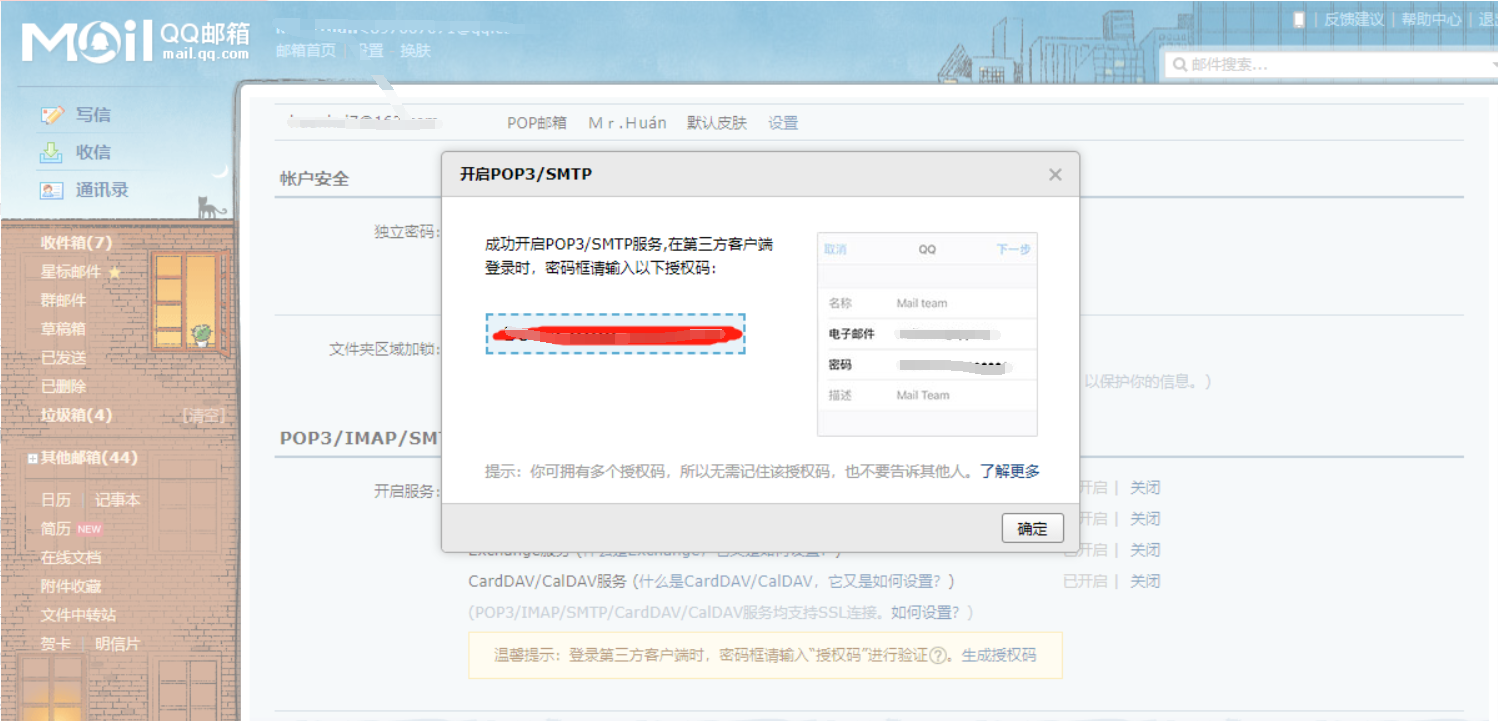Click the 默认皮肤 text
Screen dimensions: 1498x721
(x=717, y=123)
